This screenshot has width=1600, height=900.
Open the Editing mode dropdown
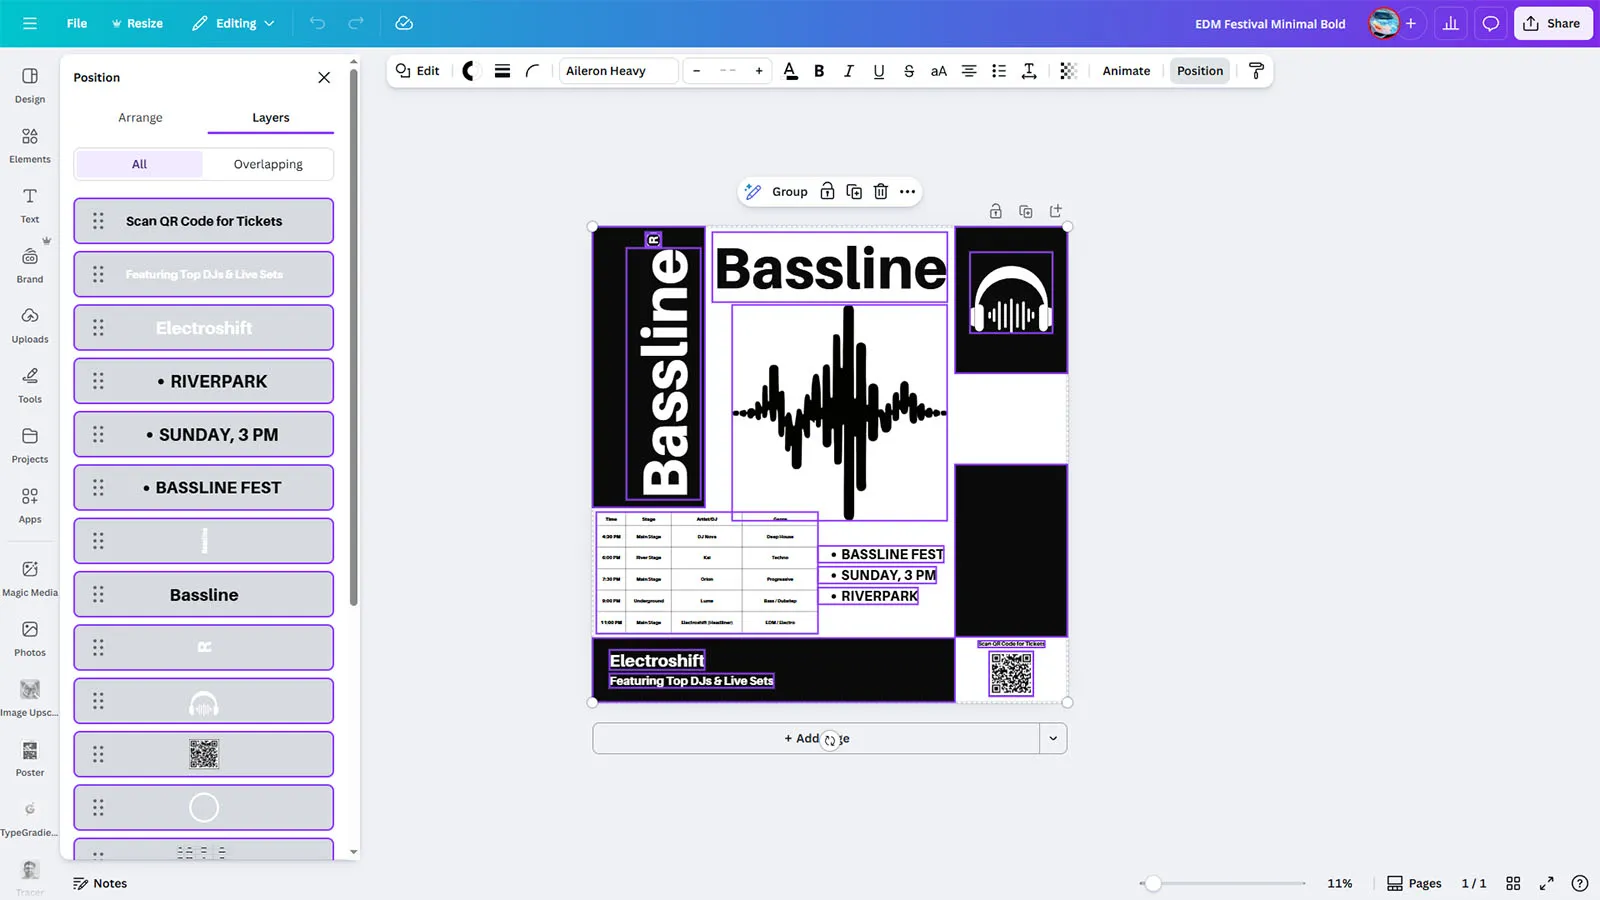tap(233, 24)
